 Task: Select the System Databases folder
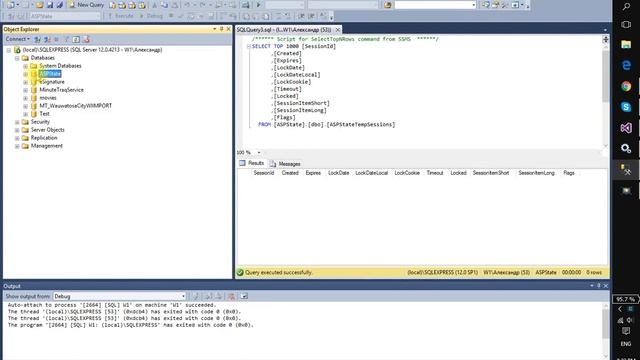point(60,66)
